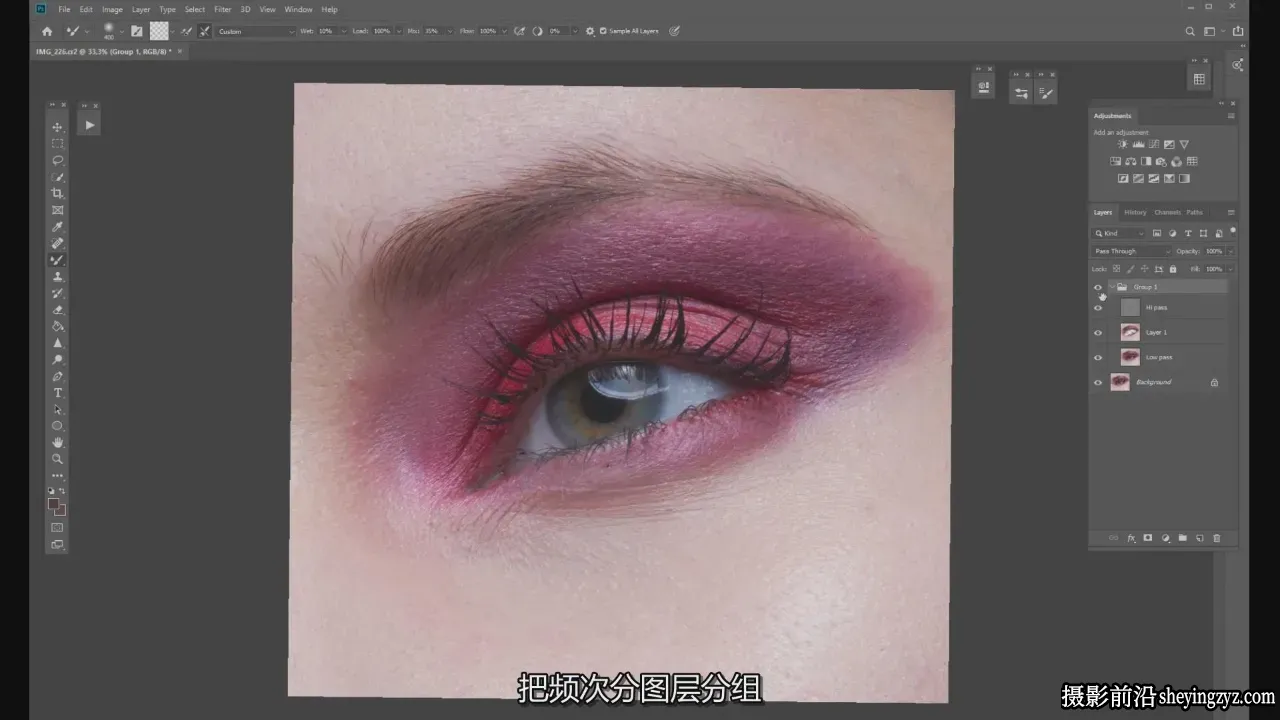Click the foreground color swatch
The height and width of the screenshot is (720, 1280).
[x=54, y=504]
